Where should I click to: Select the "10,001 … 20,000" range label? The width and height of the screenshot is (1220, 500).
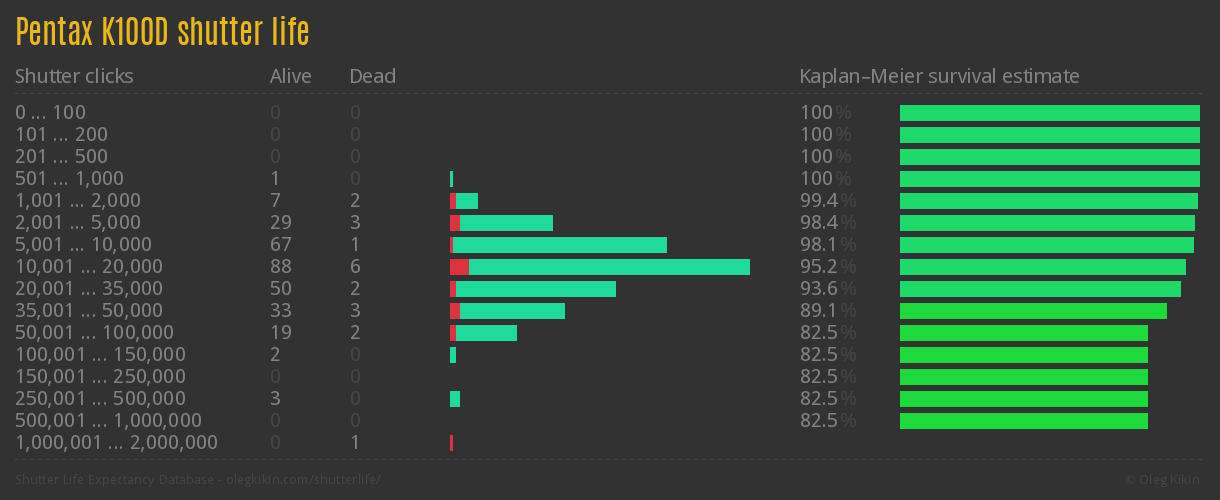(89, 267)
